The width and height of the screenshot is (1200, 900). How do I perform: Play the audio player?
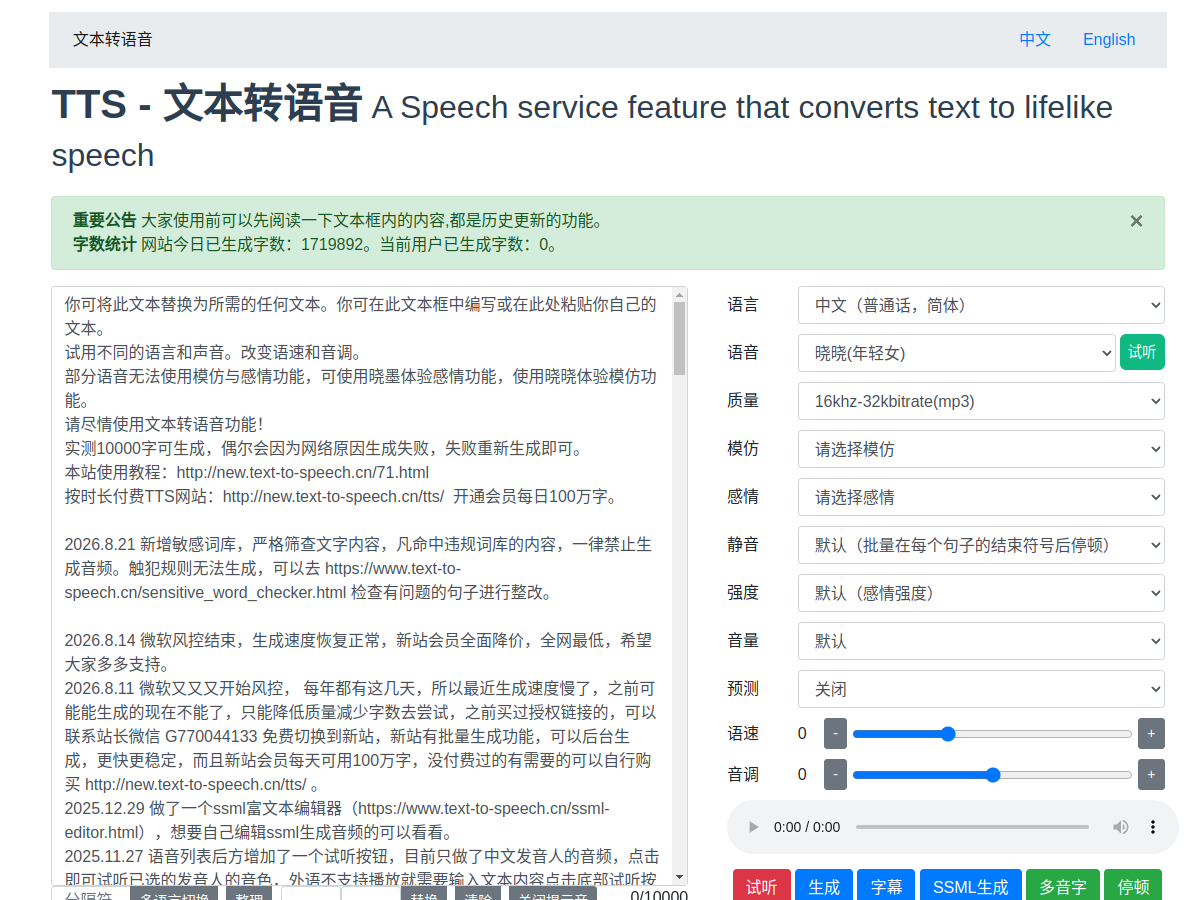[x=754, y=827]
